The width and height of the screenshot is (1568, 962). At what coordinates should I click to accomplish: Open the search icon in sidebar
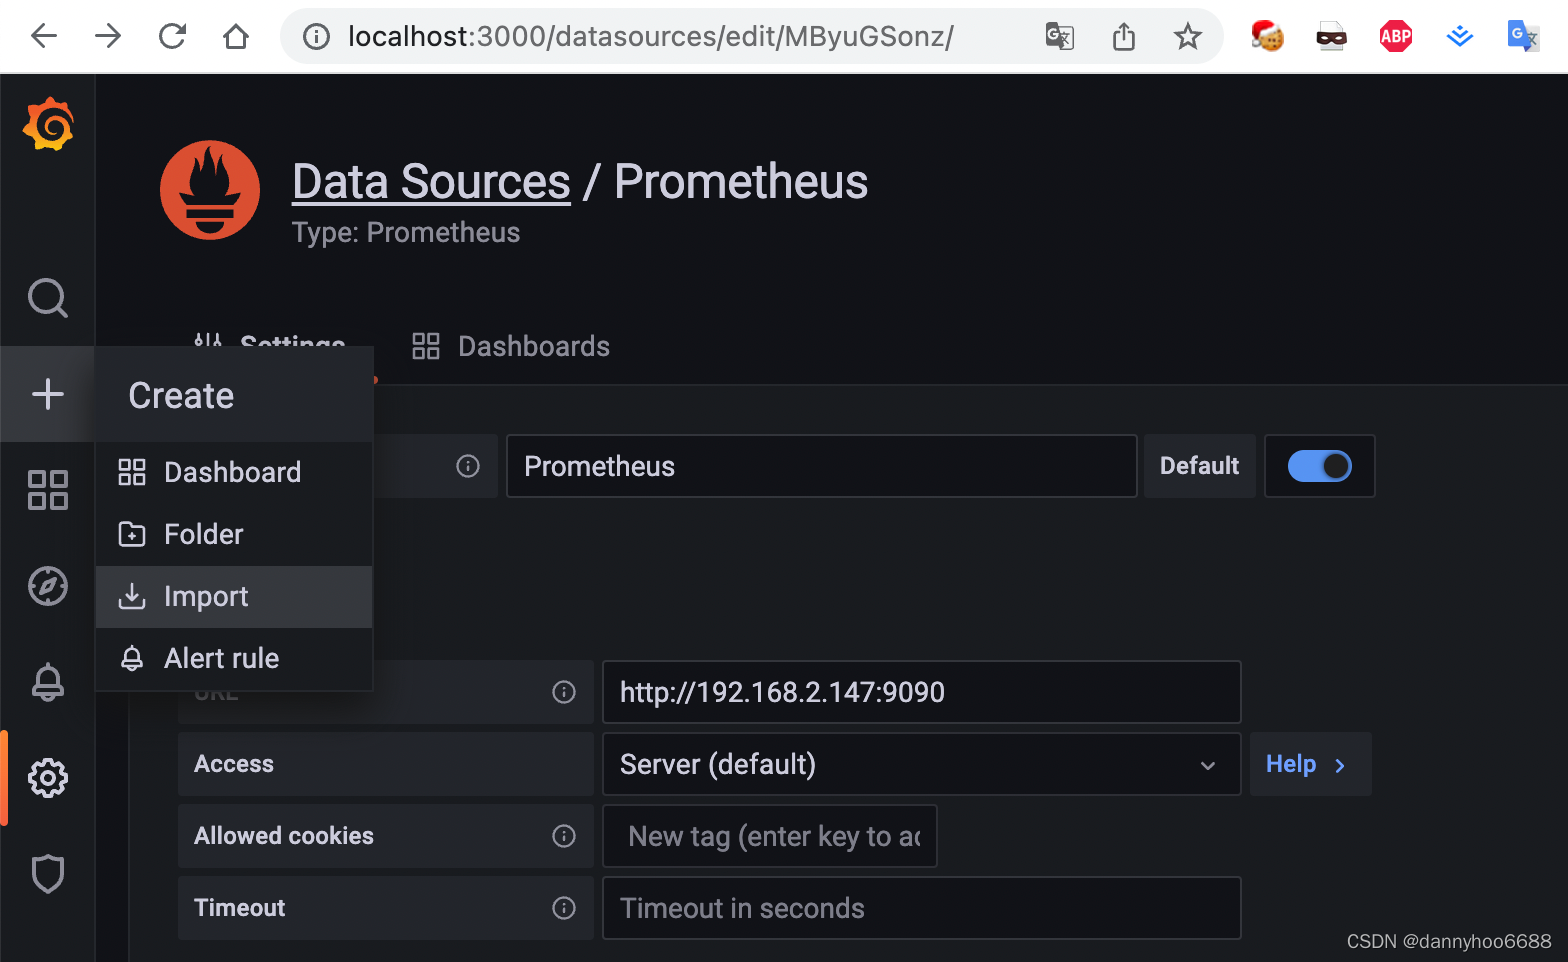point(48,297)
